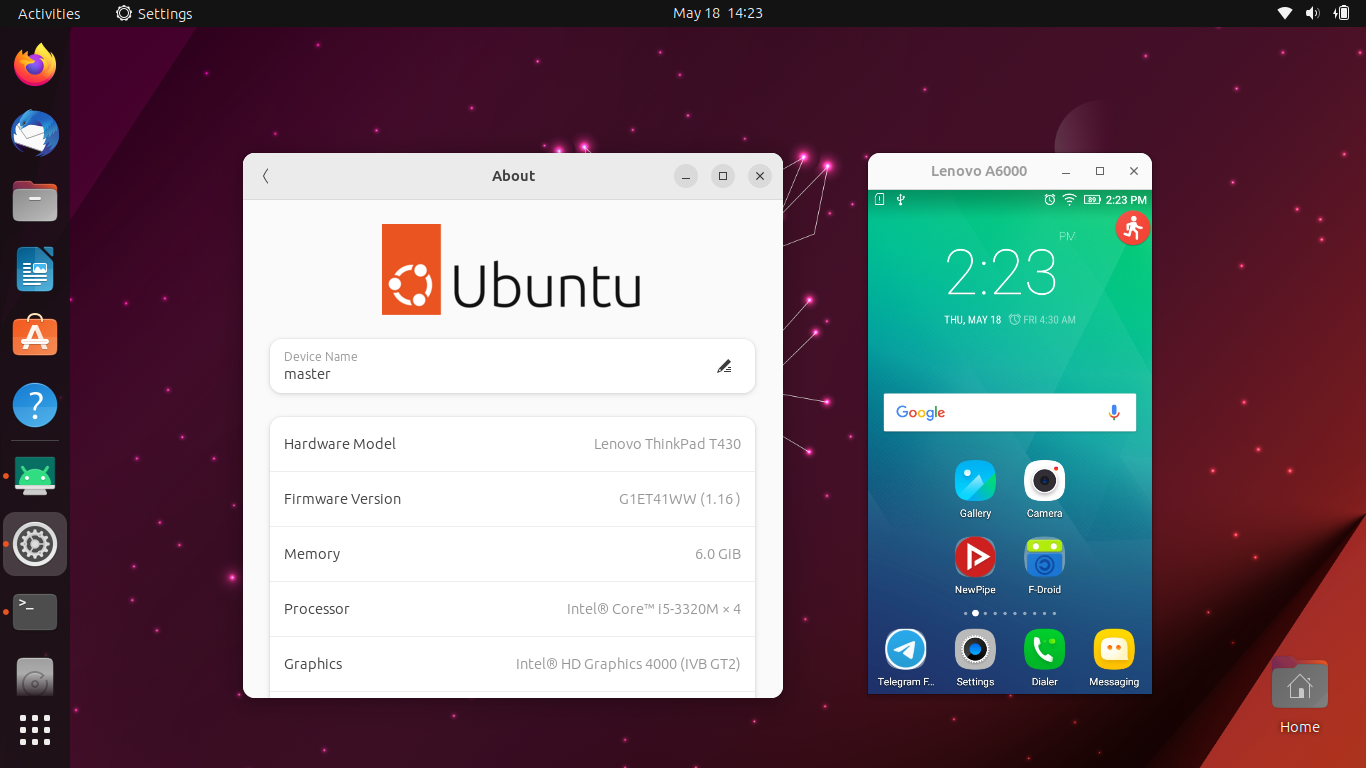1366x768 pixels.
Task: Edit device name with pencil icon
Action: point(724,366)
